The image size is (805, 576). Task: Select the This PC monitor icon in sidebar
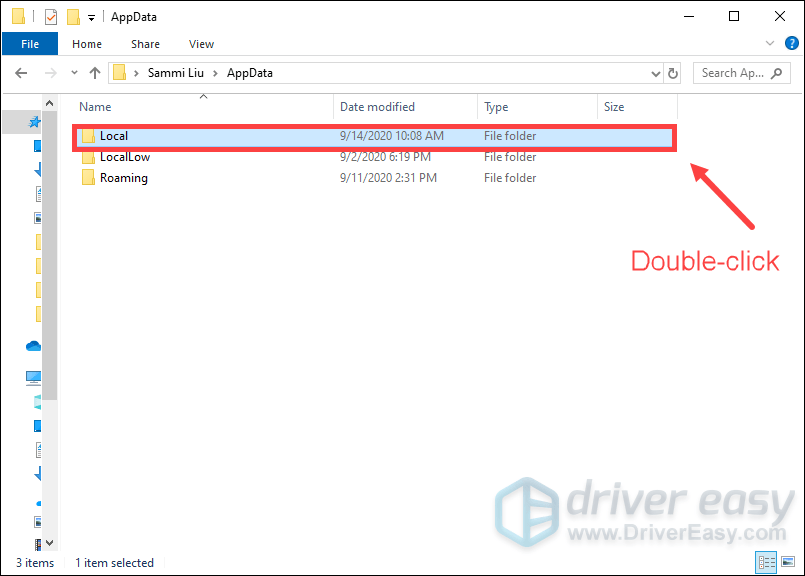pyautogui.click(x=34, y=378)
